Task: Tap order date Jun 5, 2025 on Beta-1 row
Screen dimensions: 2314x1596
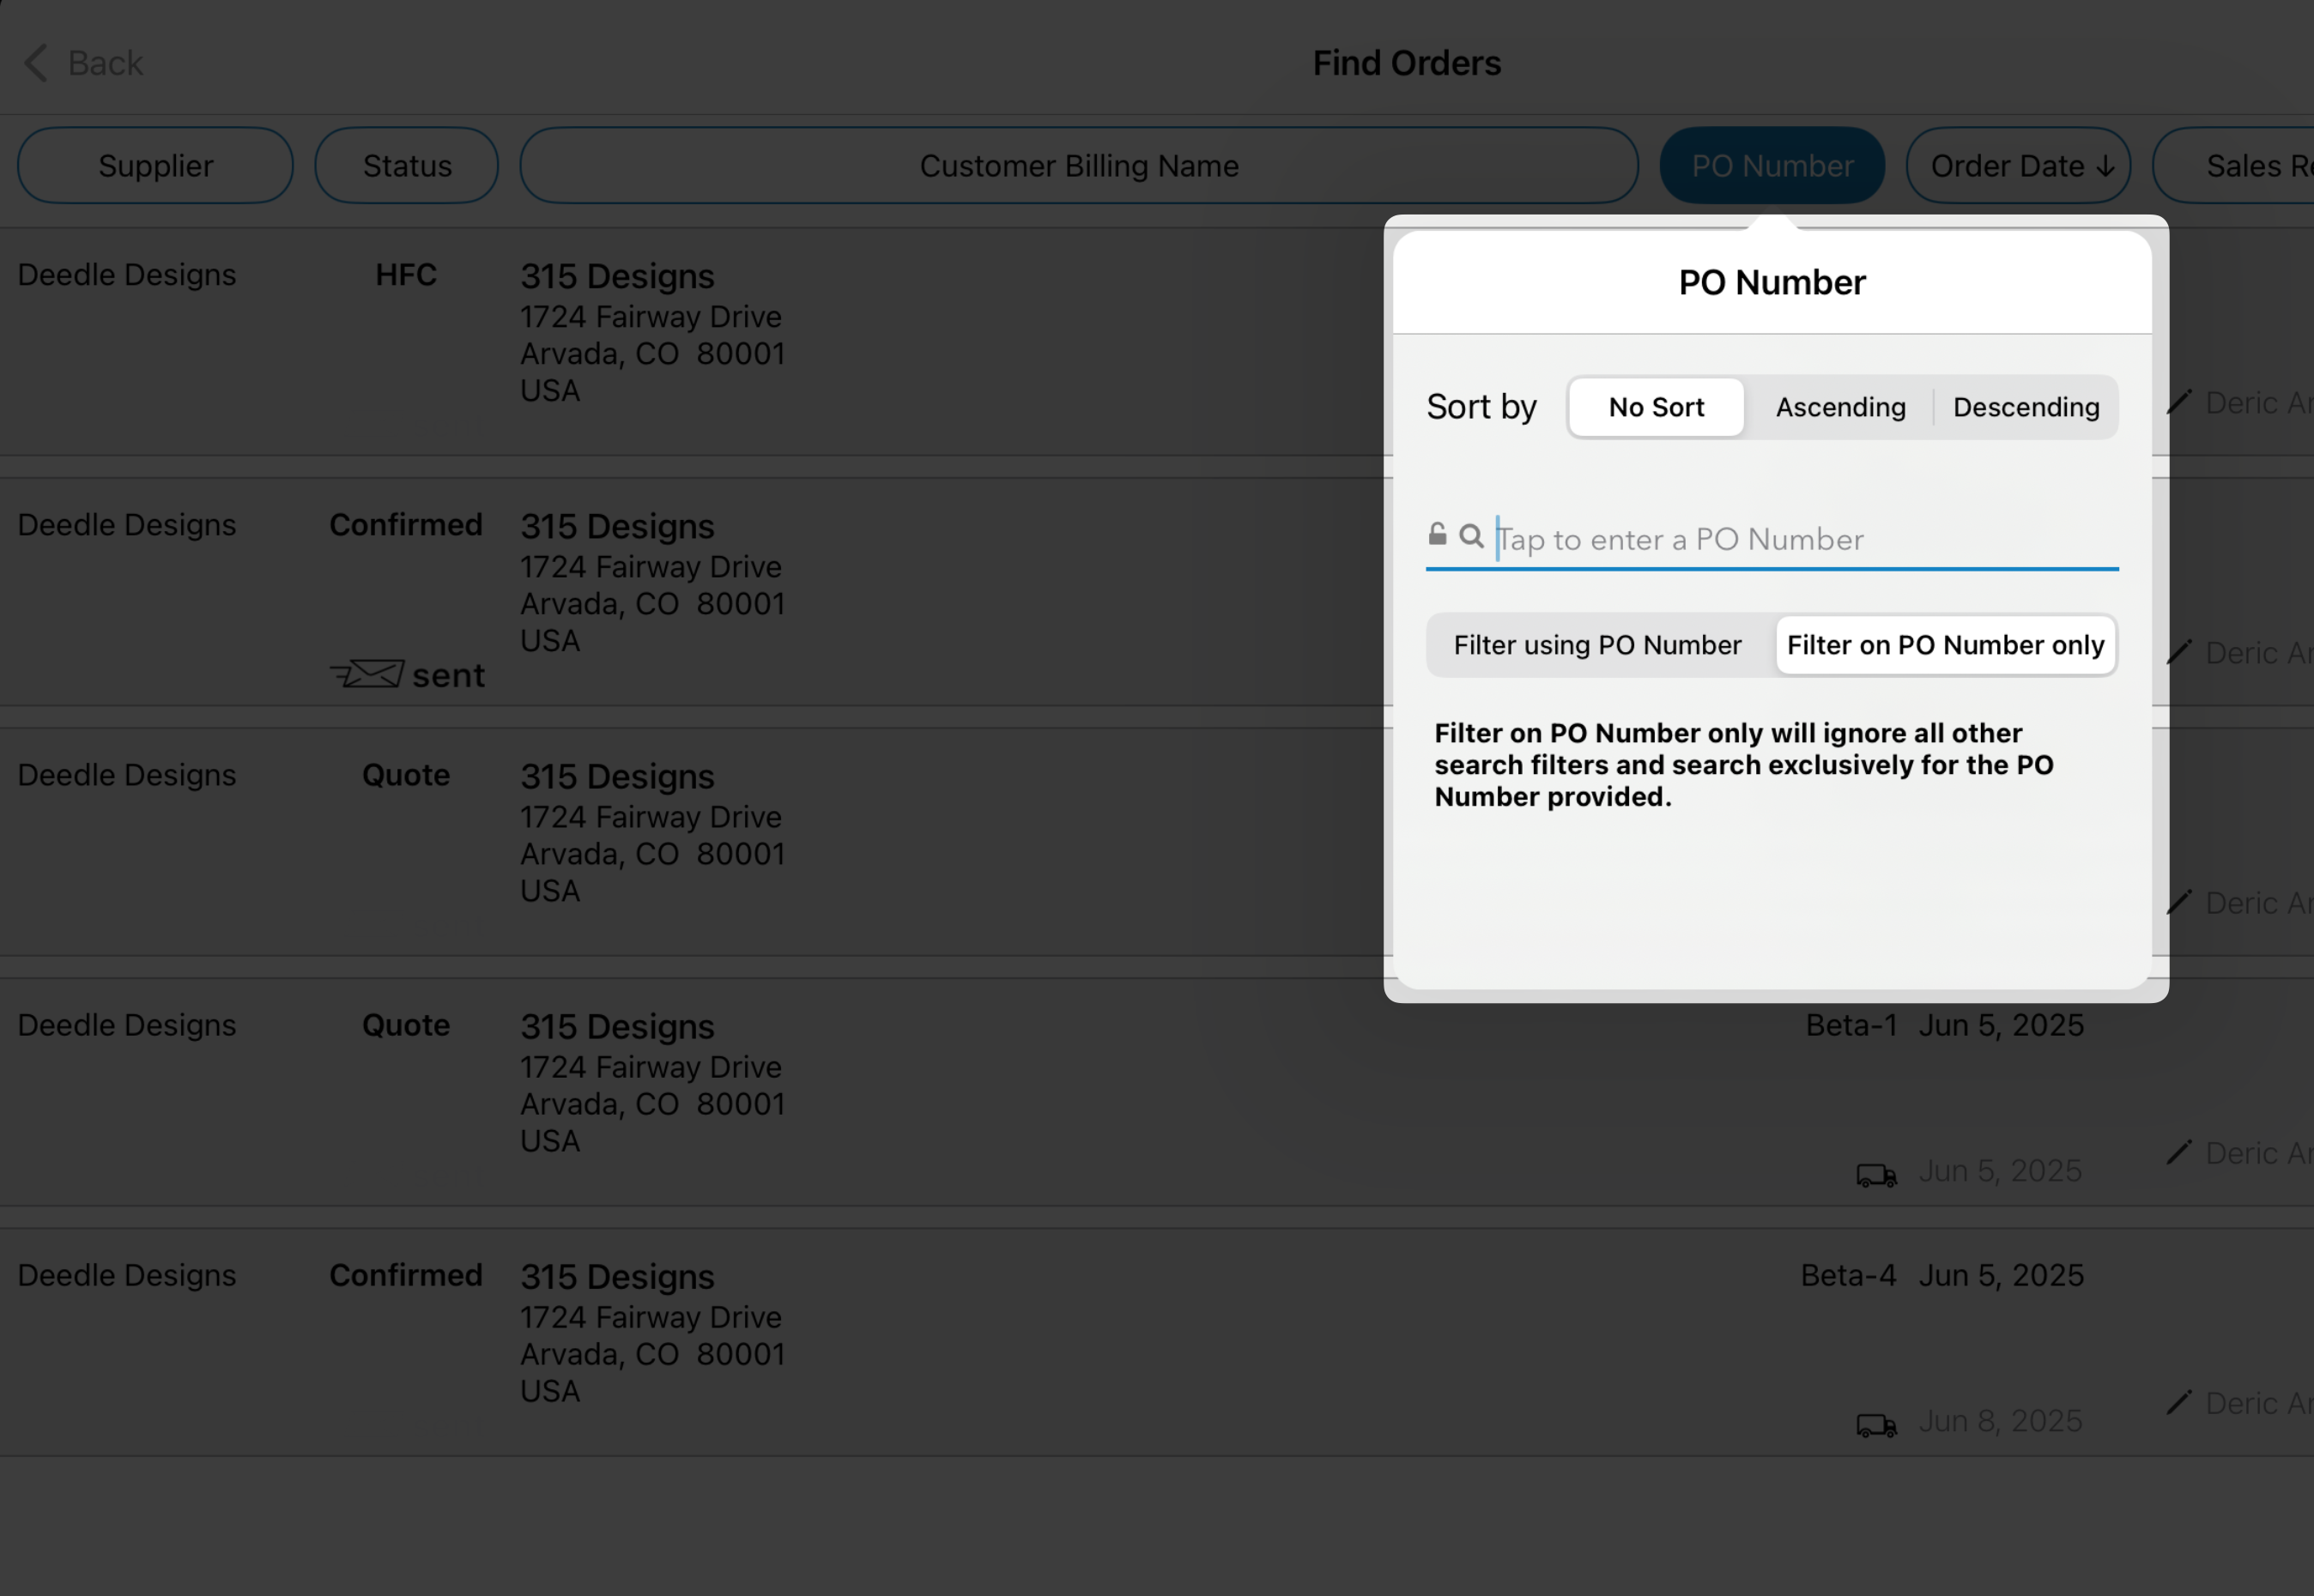Action: click(2001, 1025)
